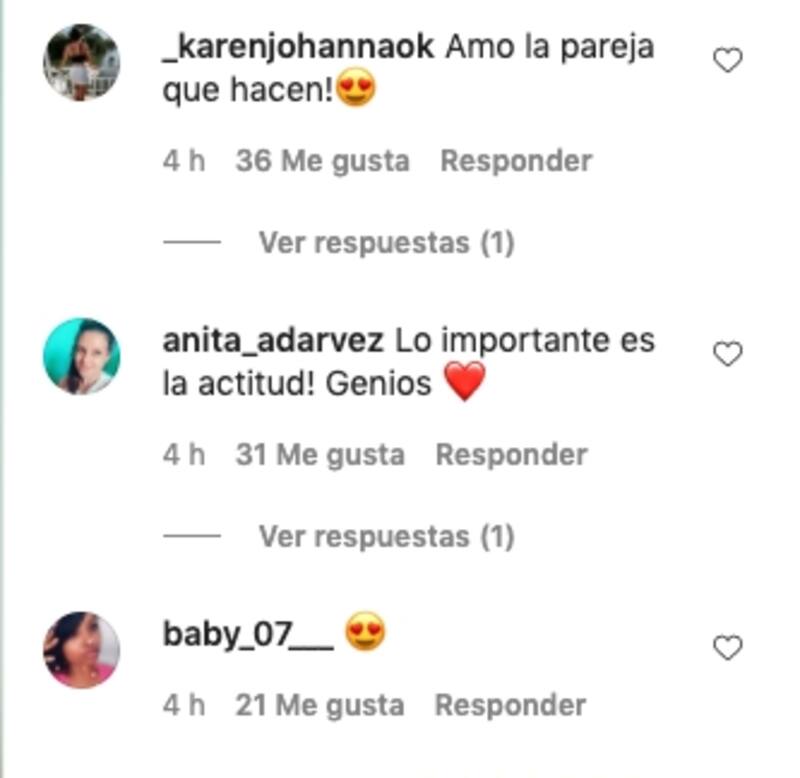View who liked: 31 Me gusta
800x778 pixels.
point(320,455)
